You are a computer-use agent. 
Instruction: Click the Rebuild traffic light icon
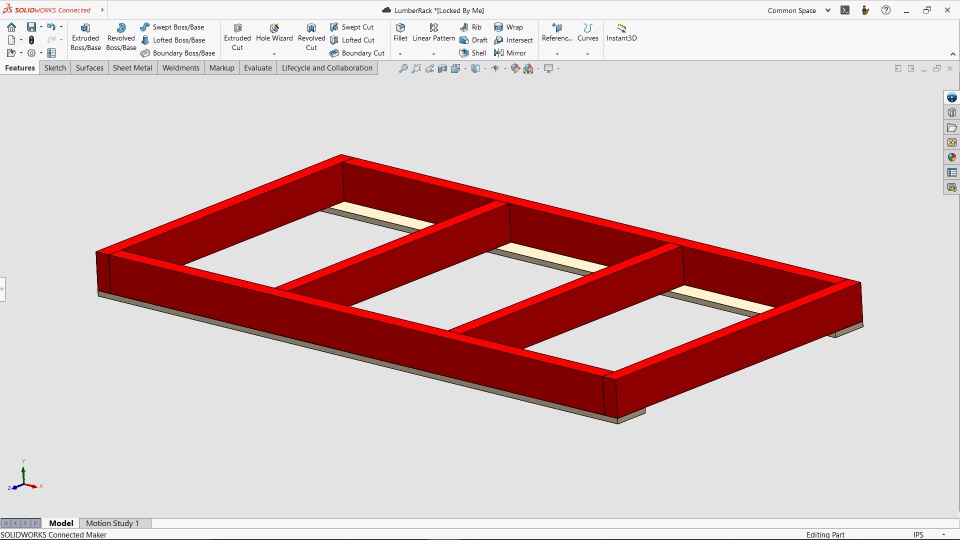(x=31, y=40)
